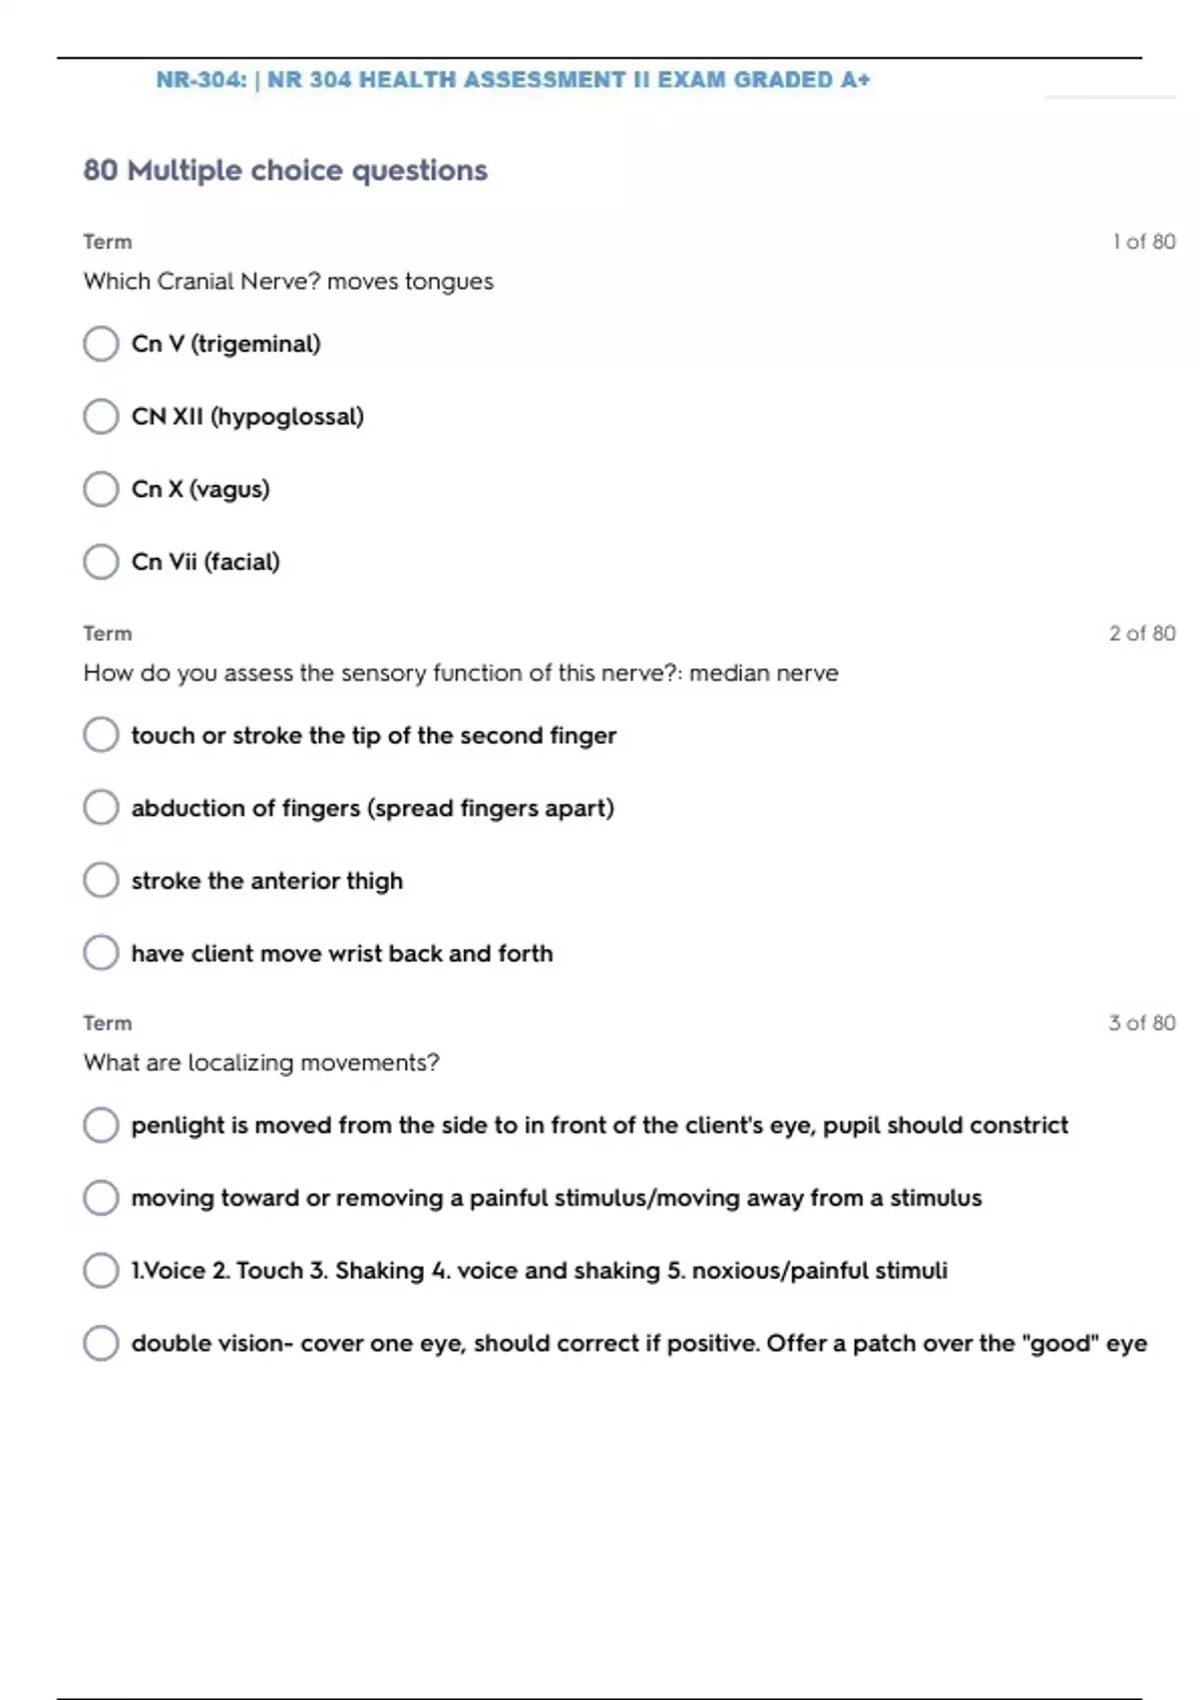Click the 2 of 80 question counter
The height and width of the screenshot is (1700, 1200).
click(1142, 634)
